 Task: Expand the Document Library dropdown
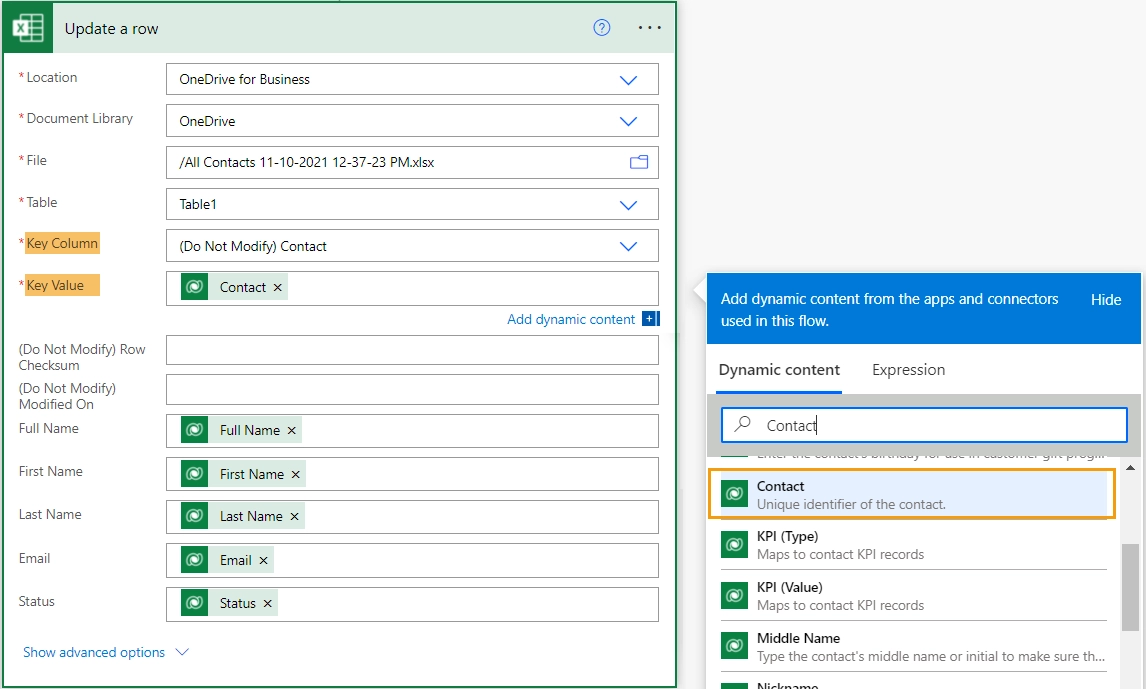pyautogui.click(x=629, y=121)
